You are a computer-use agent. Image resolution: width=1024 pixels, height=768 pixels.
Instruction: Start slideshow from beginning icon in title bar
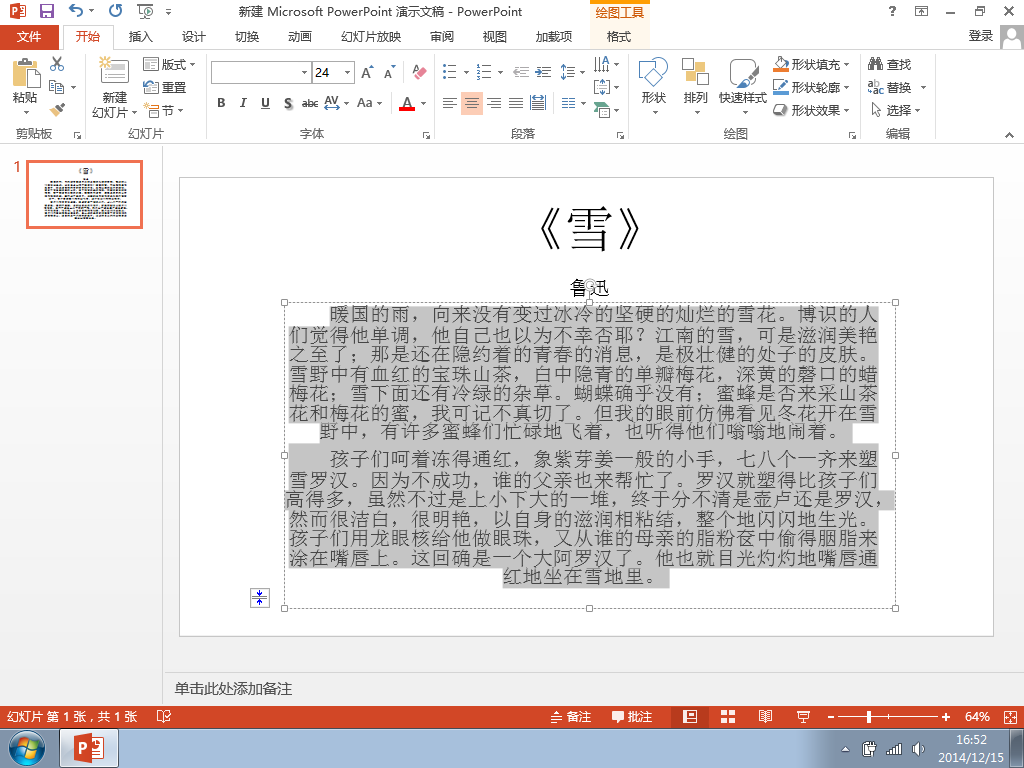coord(145,11)
